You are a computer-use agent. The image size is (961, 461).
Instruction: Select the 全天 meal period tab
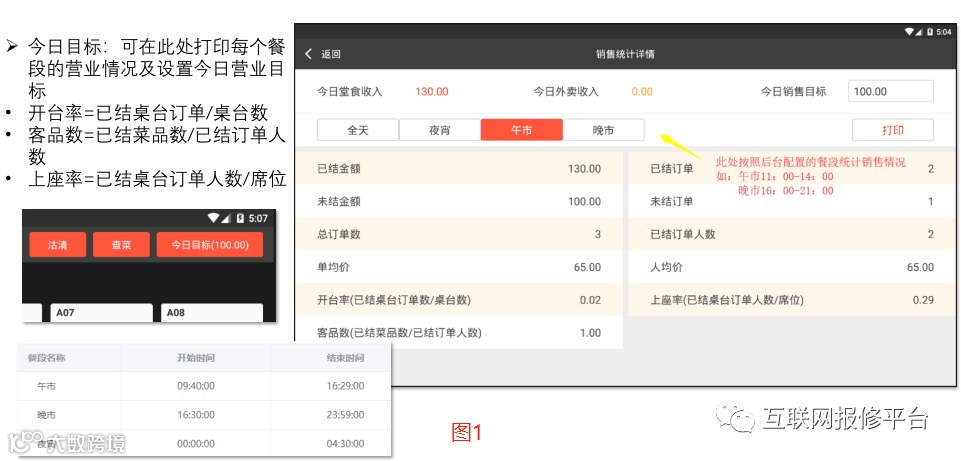pyautogui.click(x=358, y=130)
